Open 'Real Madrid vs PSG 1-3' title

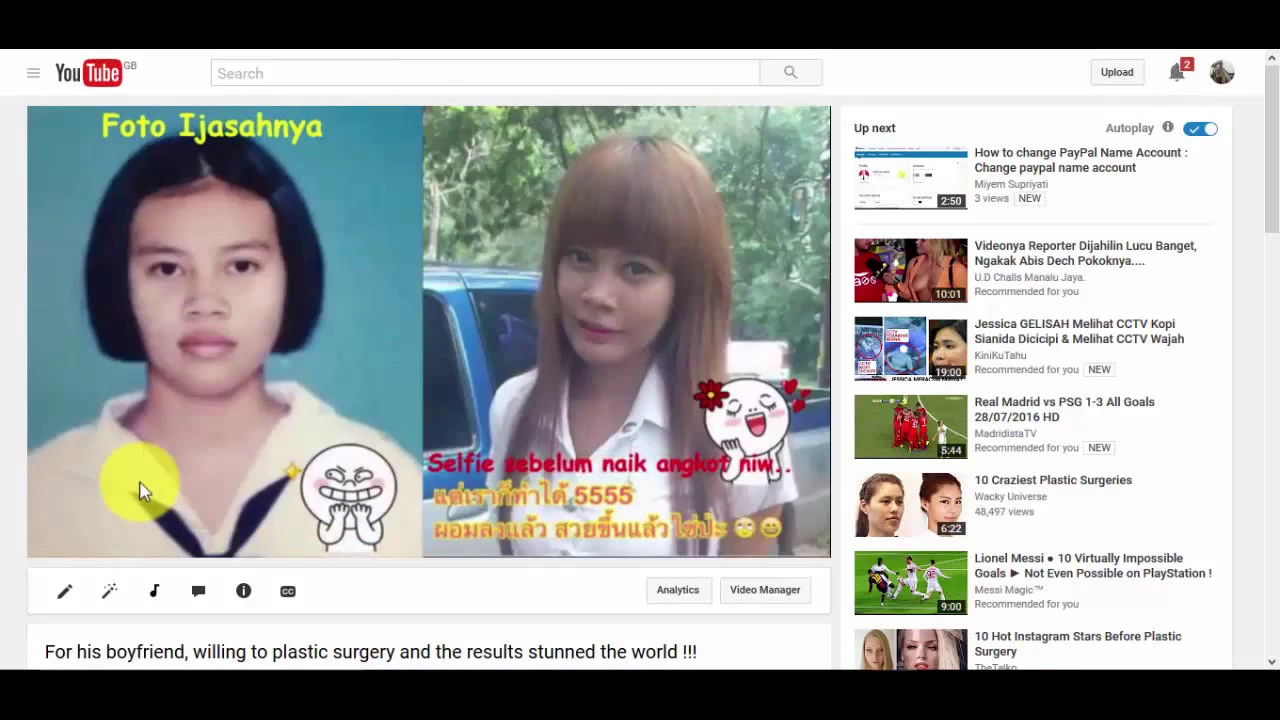1064,409
